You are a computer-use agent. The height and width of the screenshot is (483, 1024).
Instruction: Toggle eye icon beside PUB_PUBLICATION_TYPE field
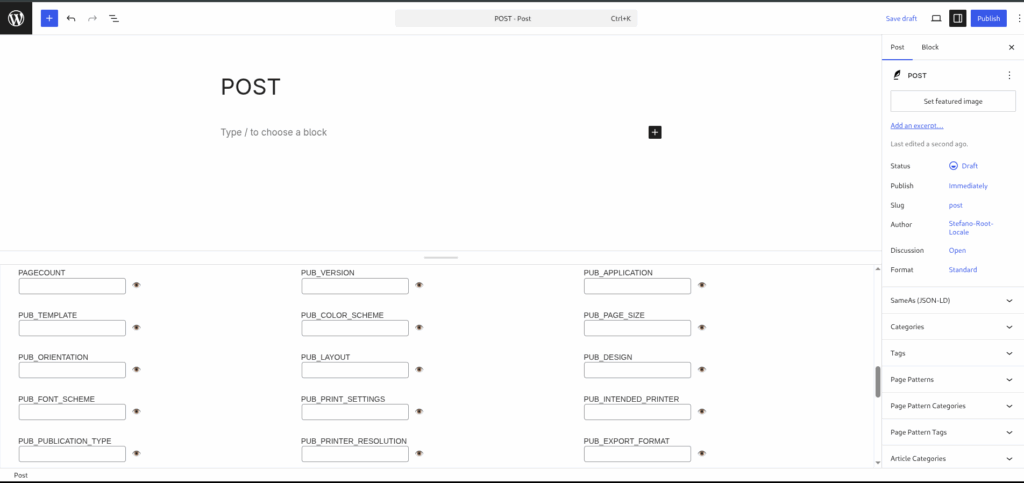pos(136,453)
